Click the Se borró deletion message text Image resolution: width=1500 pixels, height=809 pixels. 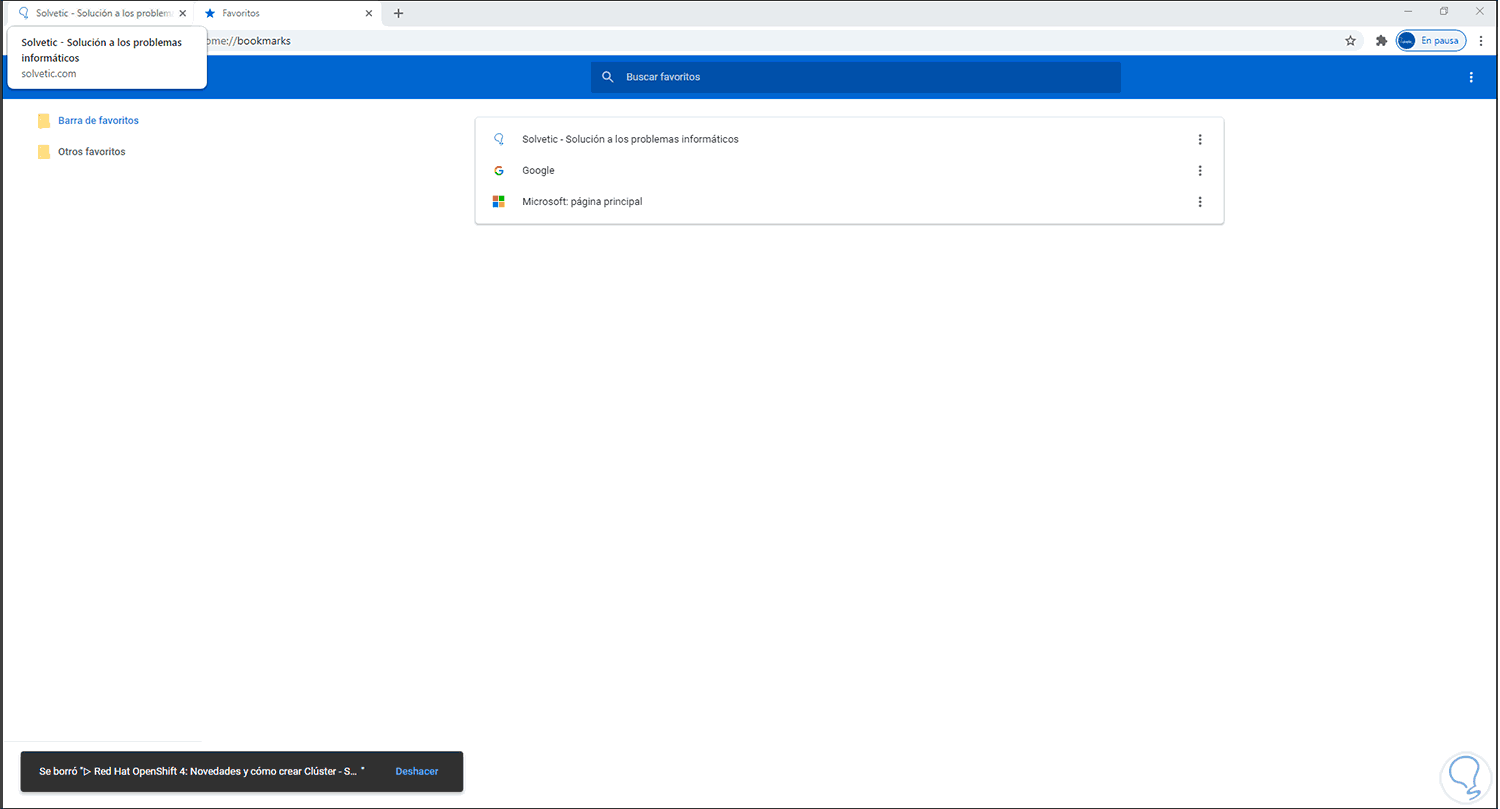point(202,771)
